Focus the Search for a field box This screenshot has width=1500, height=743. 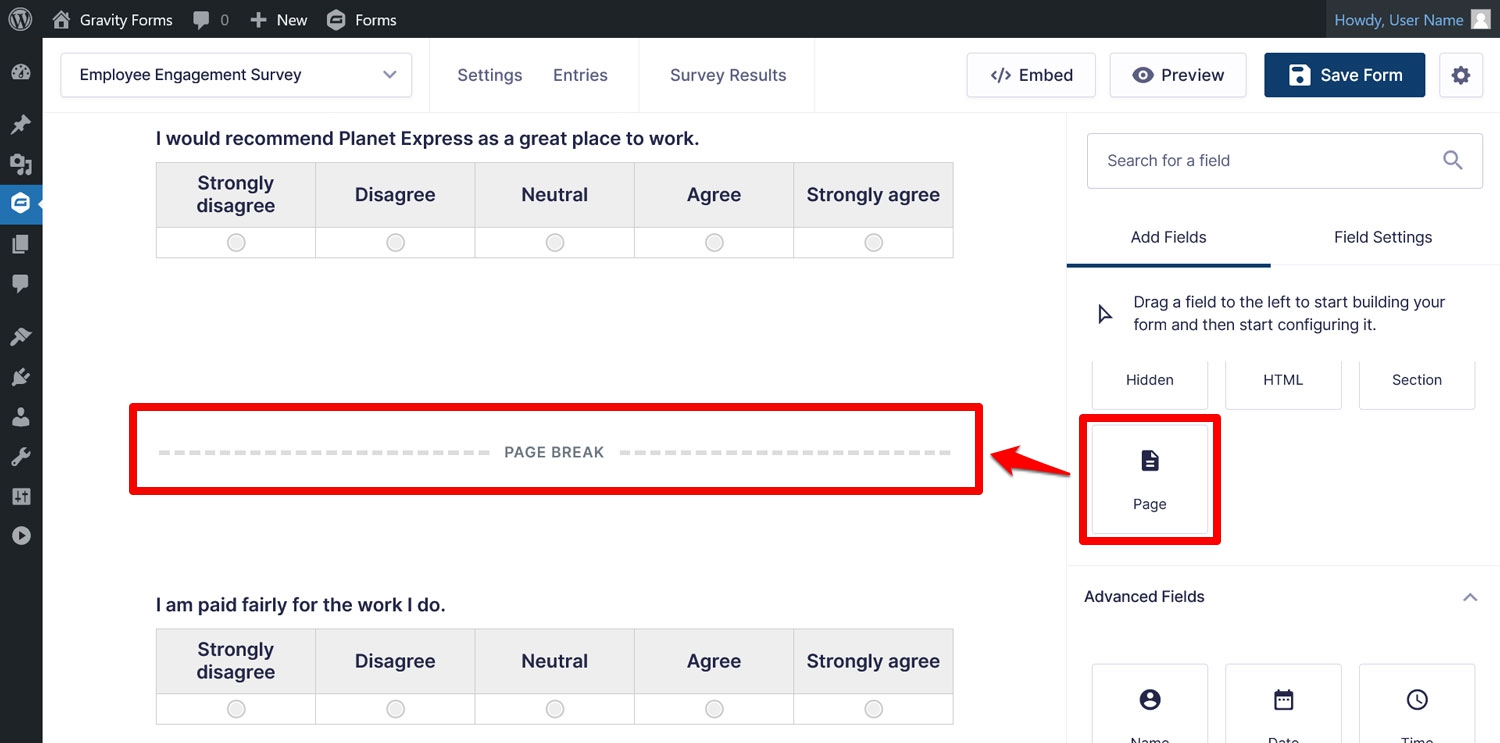(1285, 161)
